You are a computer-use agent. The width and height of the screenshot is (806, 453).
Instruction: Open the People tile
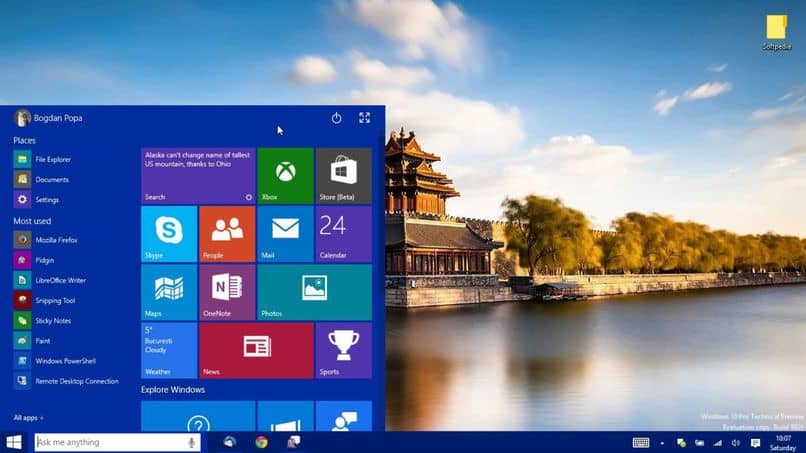click(x=227, y=234)
